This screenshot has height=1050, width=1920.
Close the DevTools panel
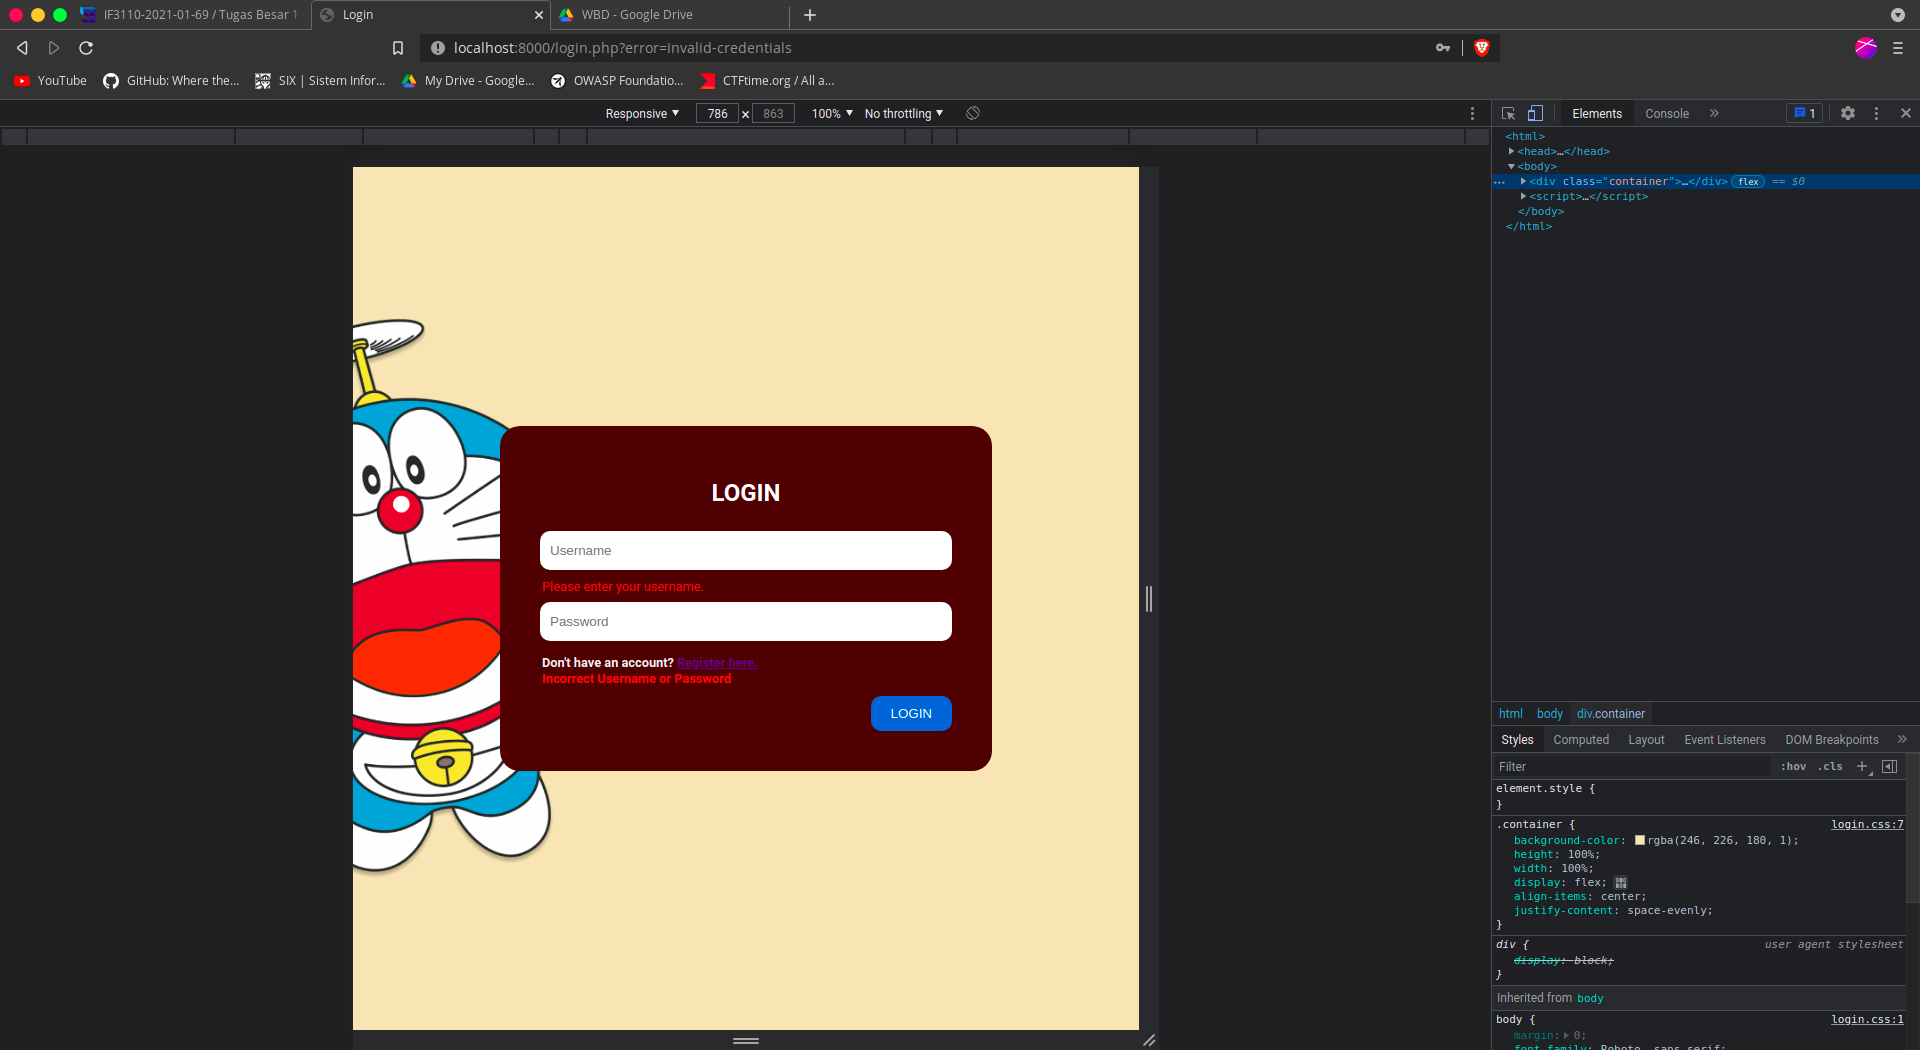pyautogui.click(x=1906, y=114)
